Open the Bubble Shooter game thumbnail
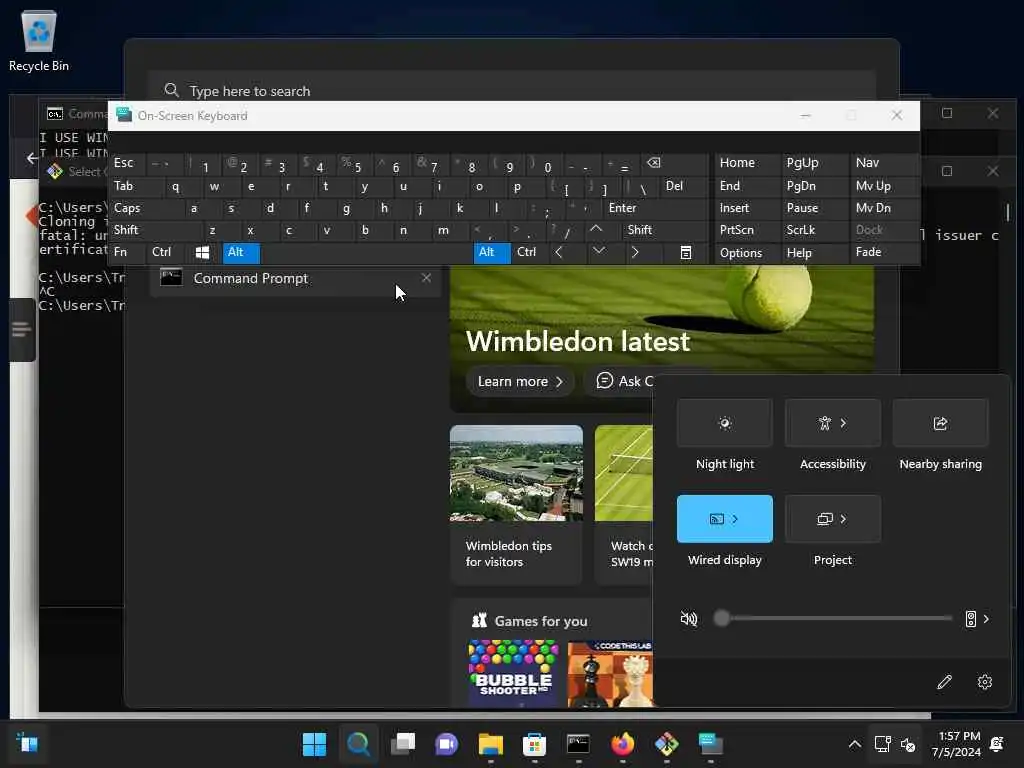The height and width of the screenshot is (768, 1024). click(513, 673)
